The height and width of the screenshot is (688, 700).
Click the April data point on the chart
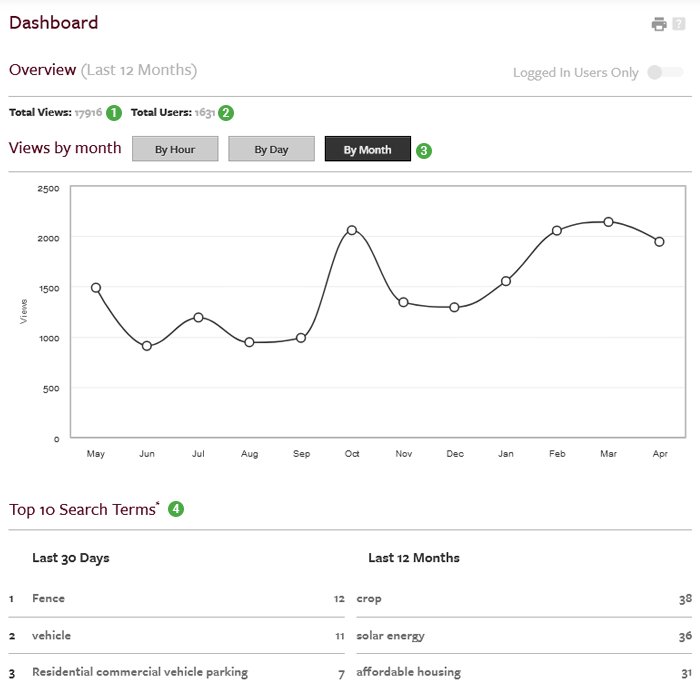pos(659,242)
